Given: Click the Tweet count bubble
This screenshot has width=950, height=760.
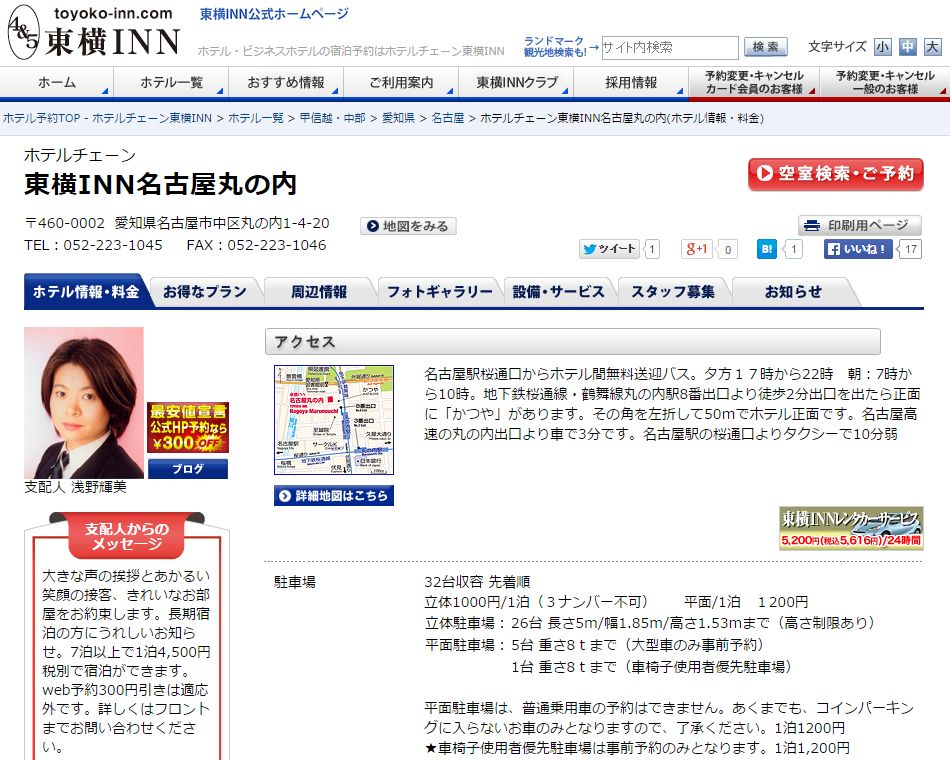Looking at the screenshot, I should tap(652, 249).
